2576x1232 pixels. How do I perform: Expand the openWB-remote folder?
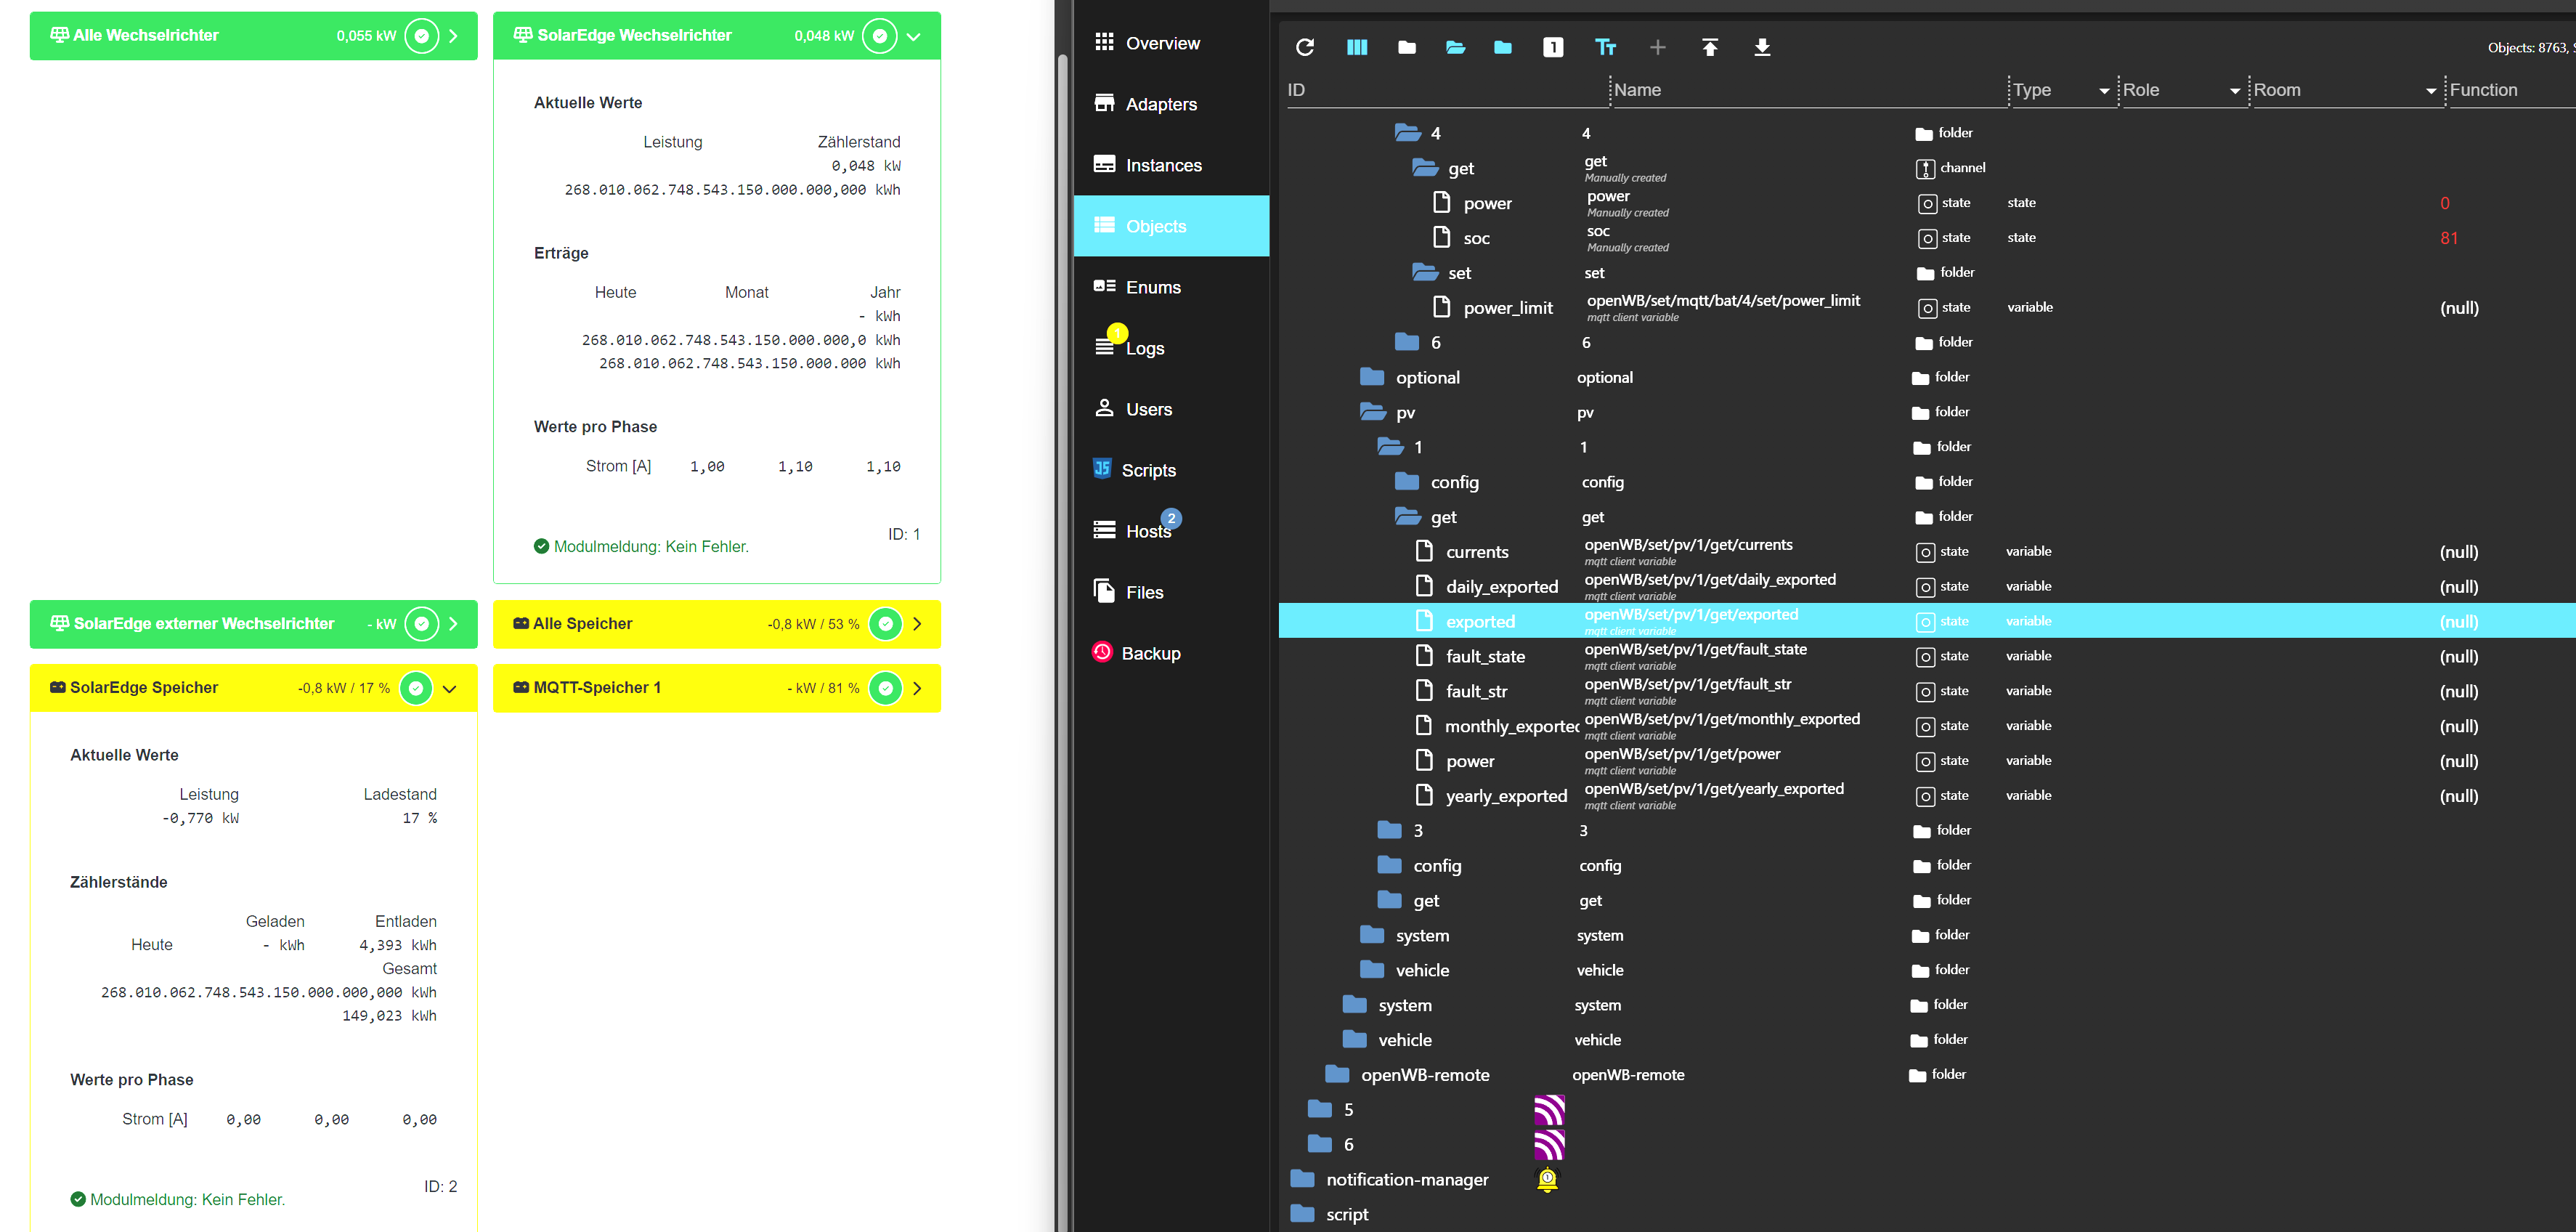[x=1337, y=1074]
